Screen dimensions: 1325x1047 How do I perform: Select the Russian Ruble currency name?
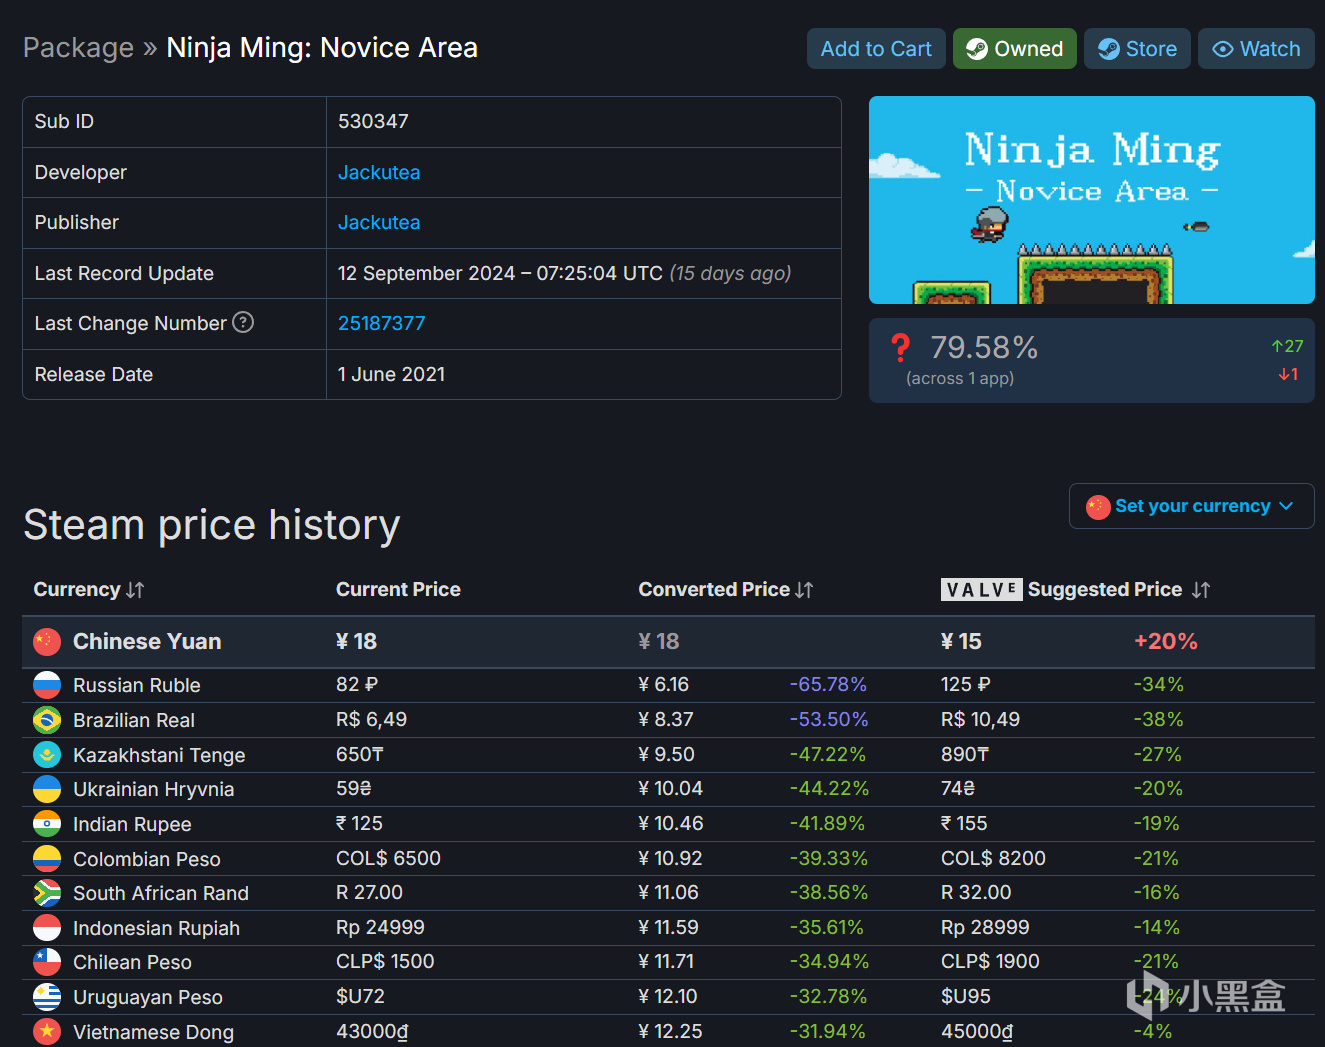coord(137,685)
